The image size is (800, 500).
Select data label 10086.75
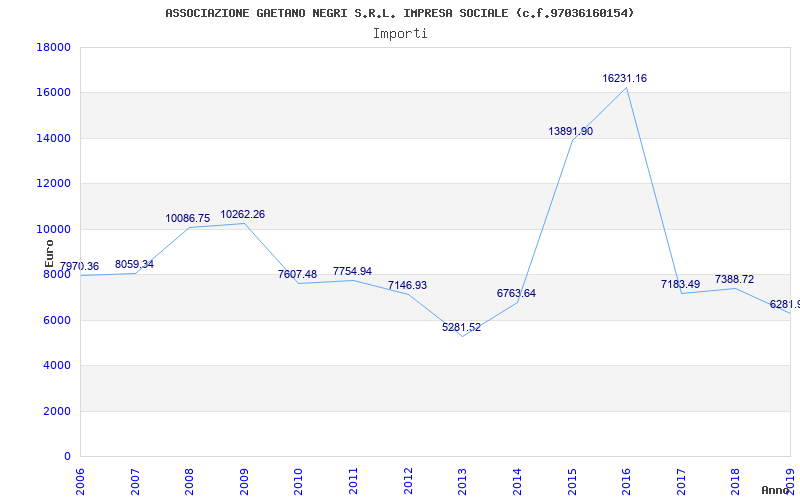point(187,218)
